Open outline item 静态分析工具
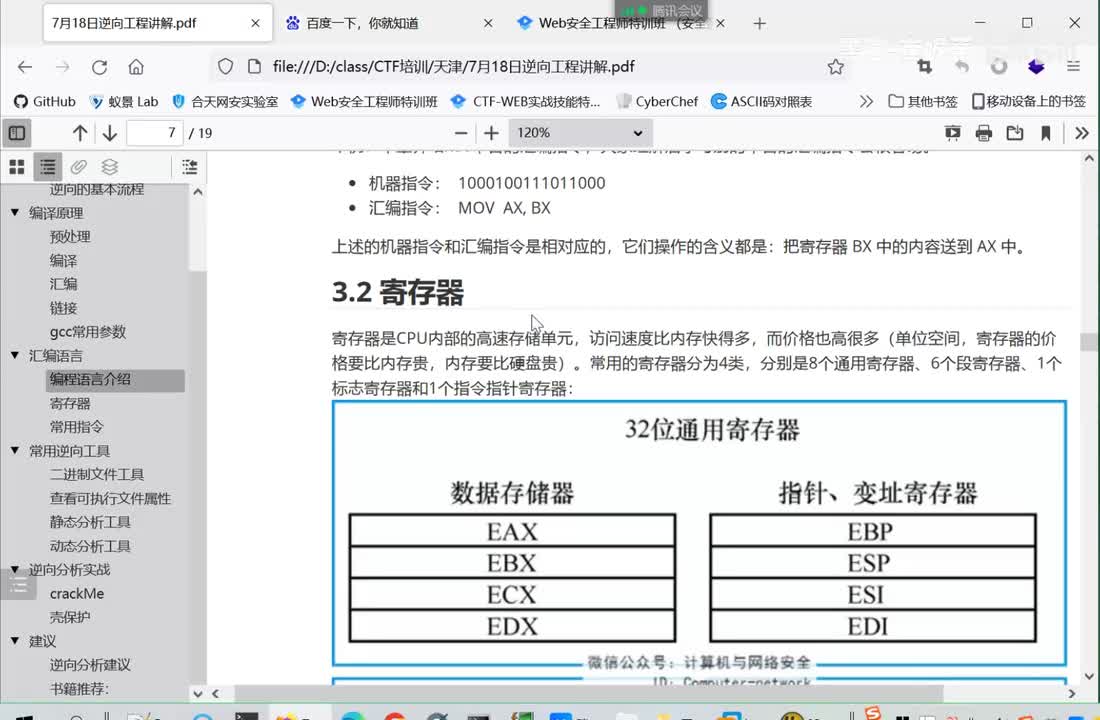Image resolution: width=1100 pixels, height=720 pixels. click(90, 522)
